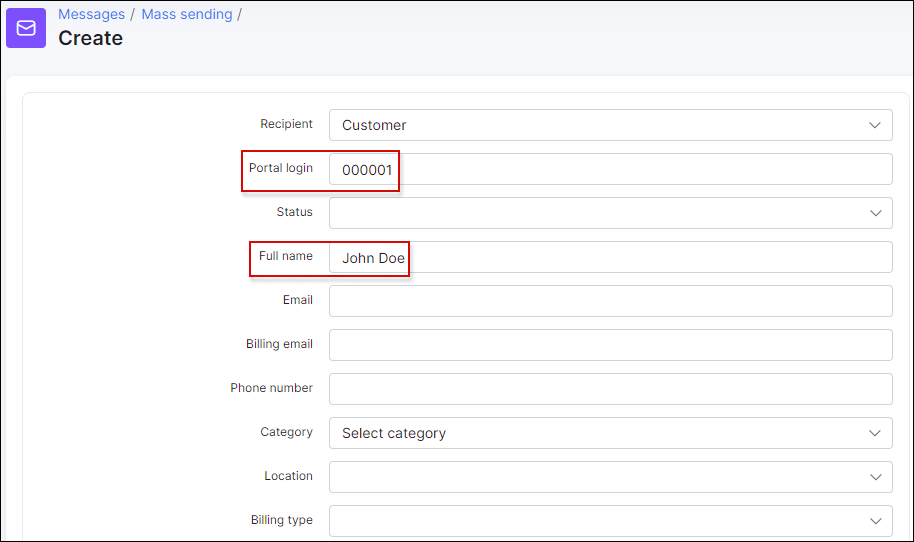Focus the Phone number field
The width and height of the screenshot is (914, 542).
610,389
